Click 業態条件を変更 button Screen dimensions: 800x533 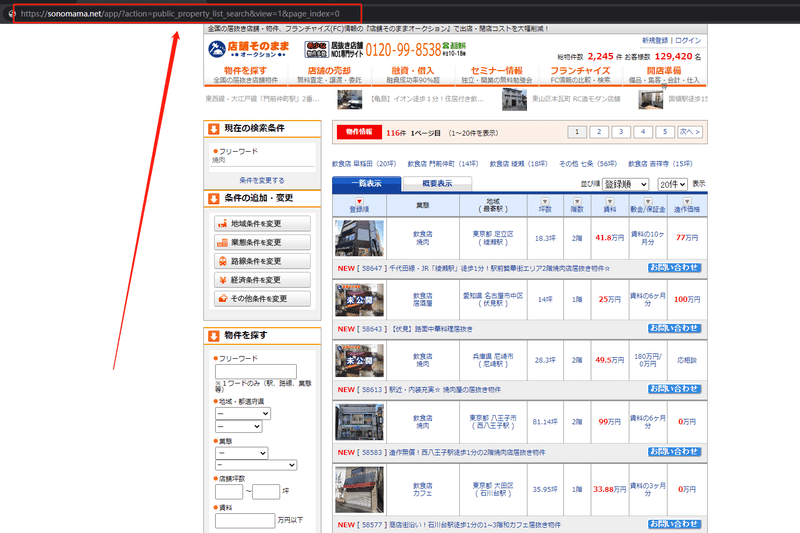pyautogui.click(x=262, y=243)
